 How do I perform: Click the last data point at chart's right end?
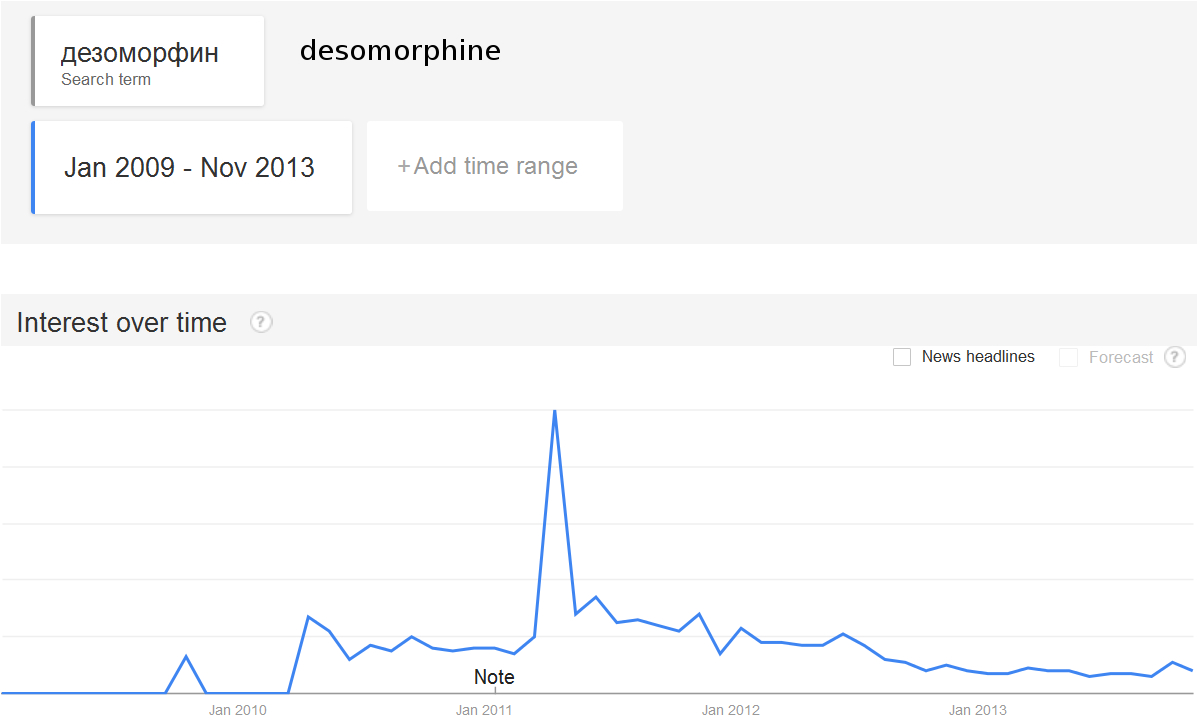(x=1191, y=670)
